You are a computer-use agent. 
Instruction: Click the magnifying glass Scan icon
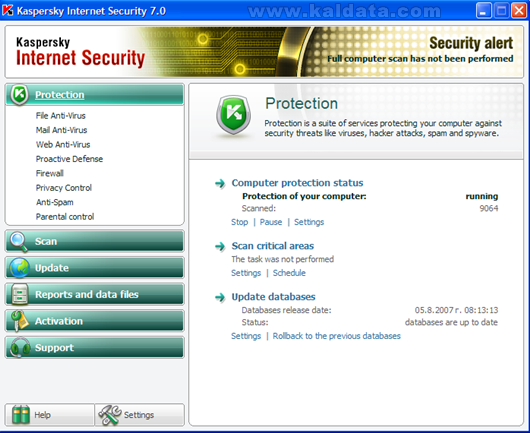point(19,242)
